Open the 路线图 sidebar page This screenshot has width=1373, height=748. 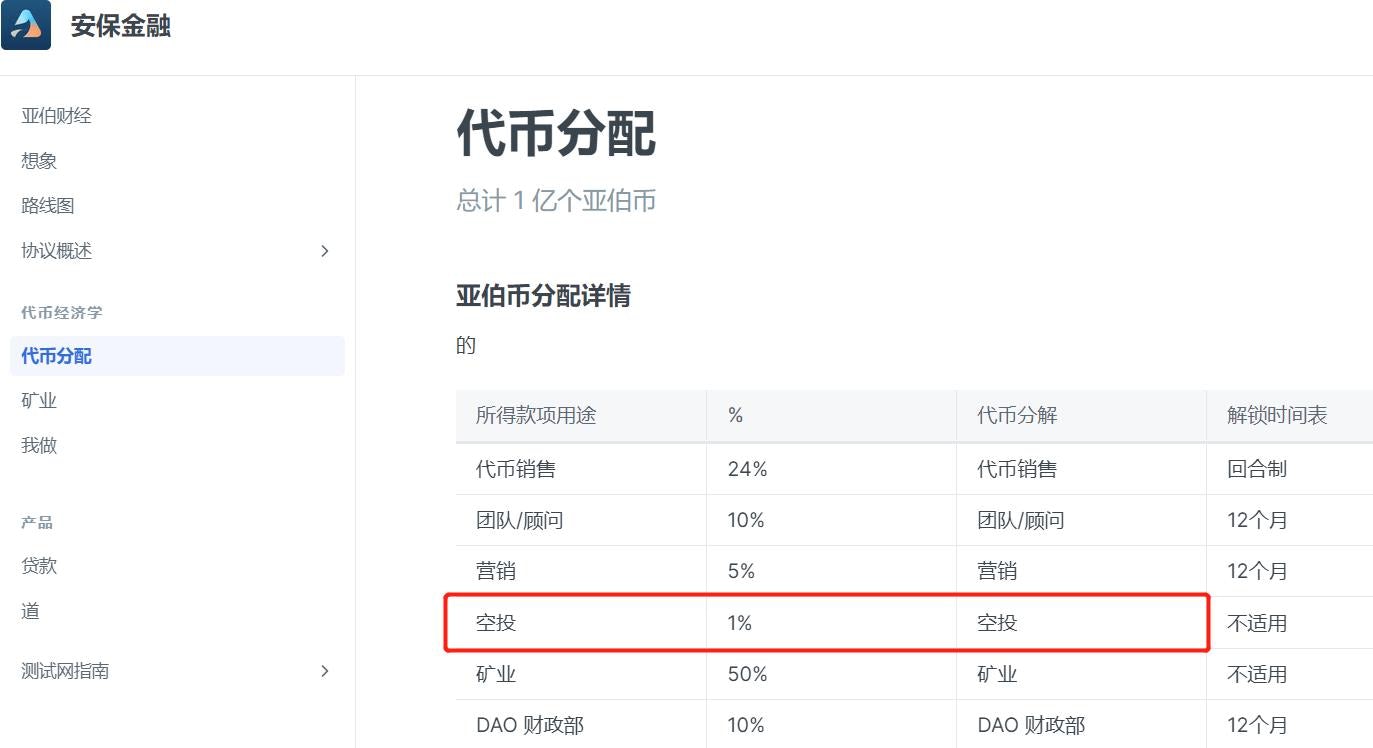click(47, 205)
